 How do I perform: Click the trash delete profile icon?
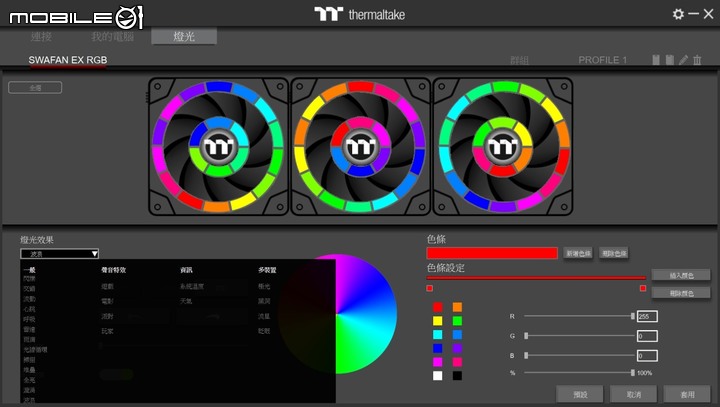click(697, 60)
